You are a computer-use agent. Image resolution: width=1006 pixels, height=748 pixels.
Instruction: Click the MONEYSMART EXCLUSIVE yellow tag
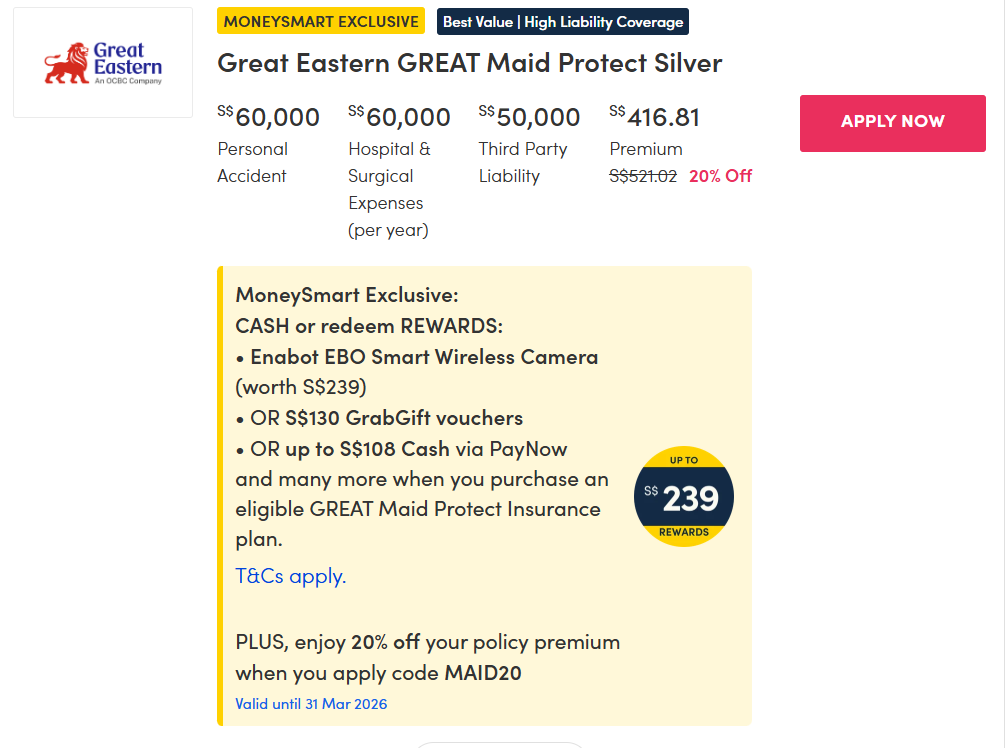tap(321, 21)
